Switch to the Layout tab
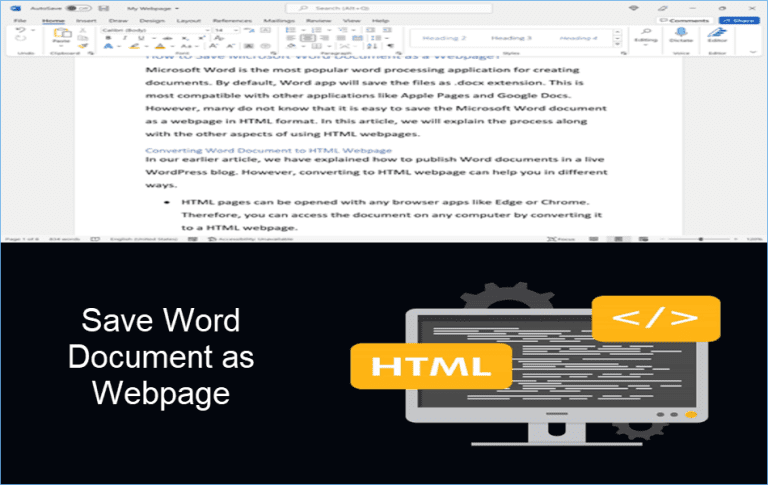This screenshot has height=485, width=768. tap(189, 21)
